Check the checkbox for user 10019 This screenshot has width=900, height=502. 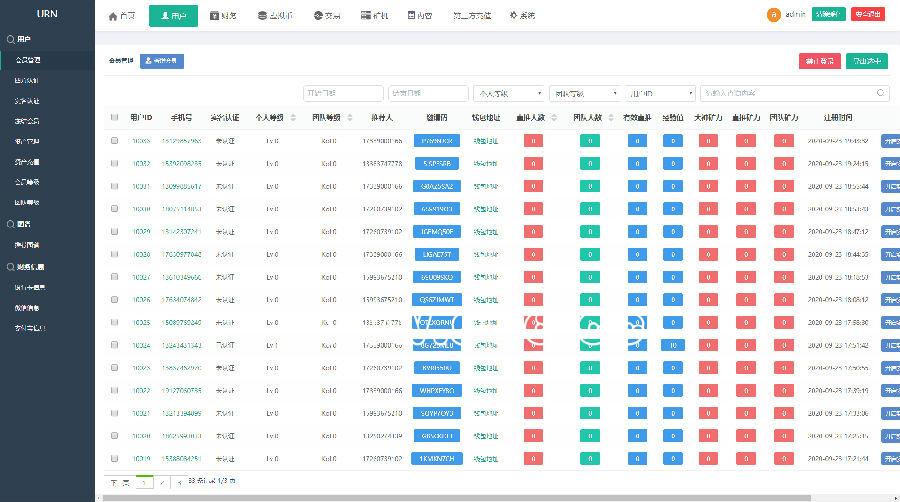point(114,458)
